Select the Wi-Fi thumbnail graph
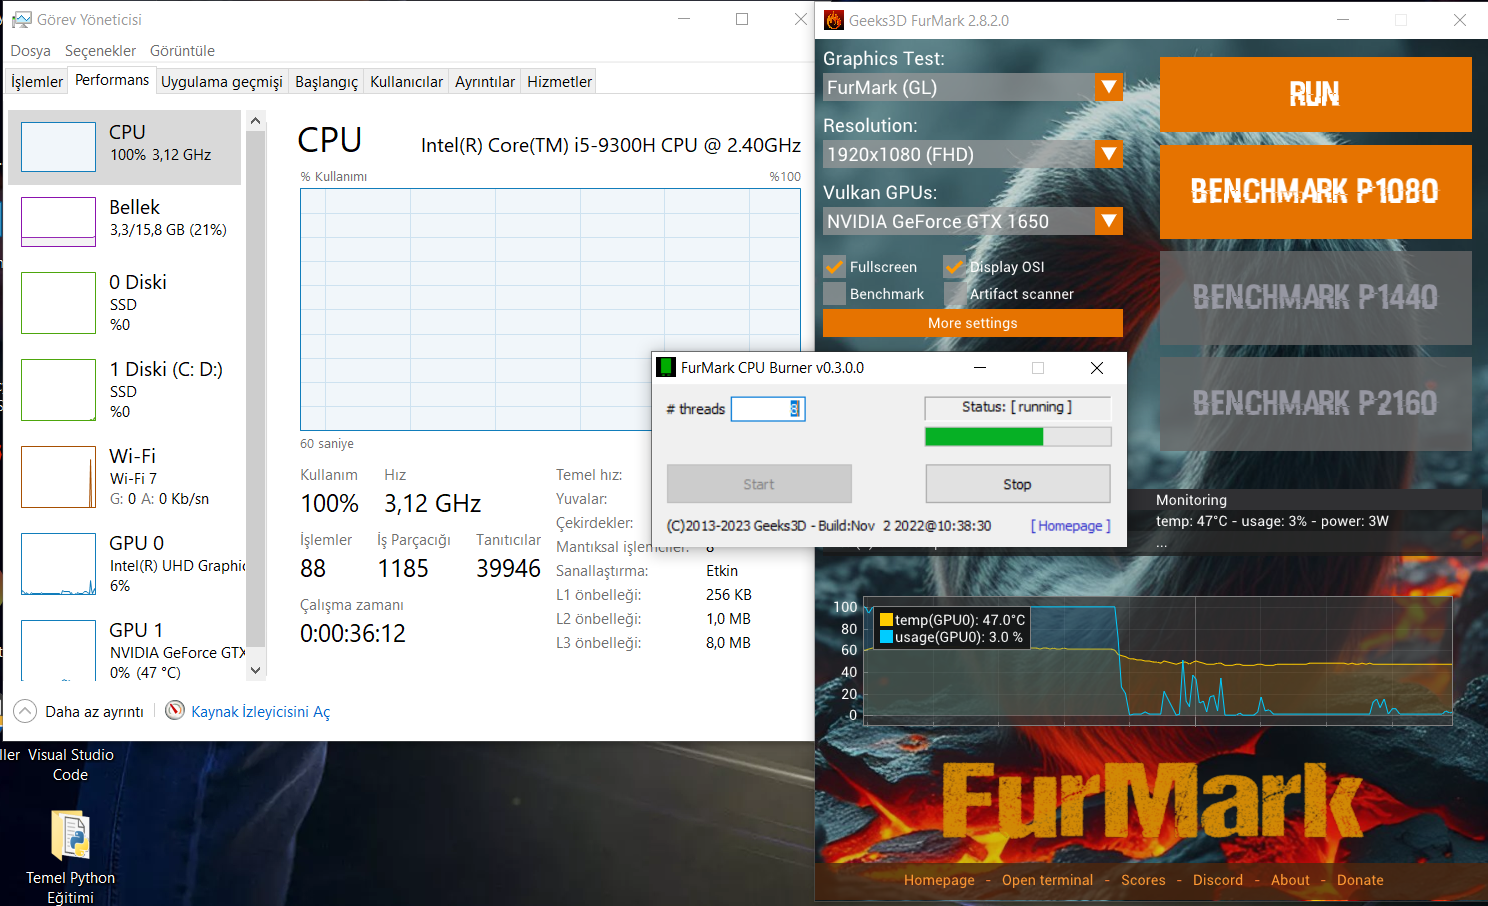1488x906 pixels. tap(58, 477)
